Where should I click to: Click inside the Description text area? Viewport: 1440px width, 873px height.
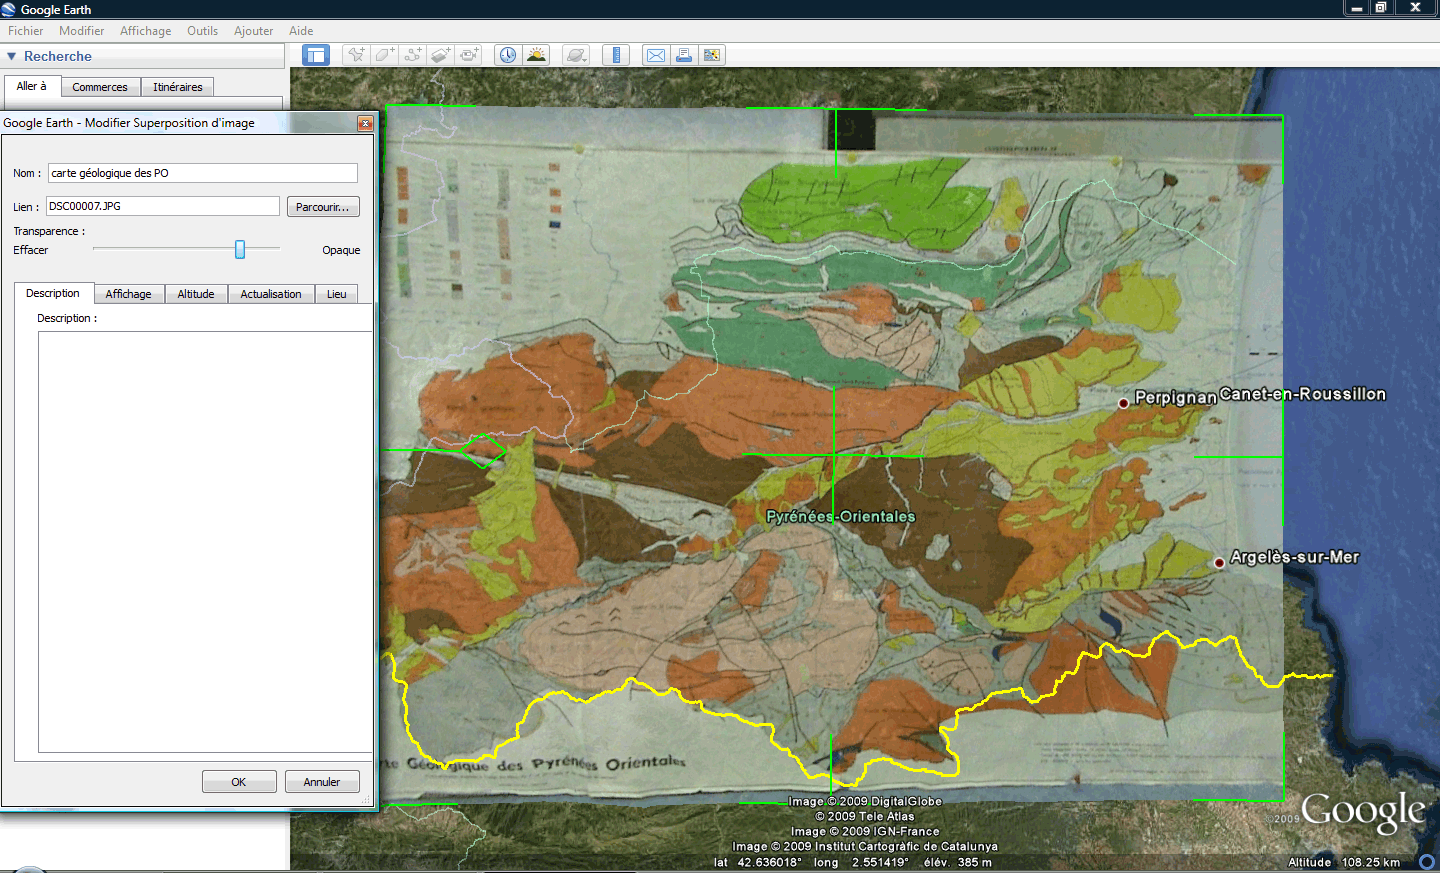(x=205, y=541)
